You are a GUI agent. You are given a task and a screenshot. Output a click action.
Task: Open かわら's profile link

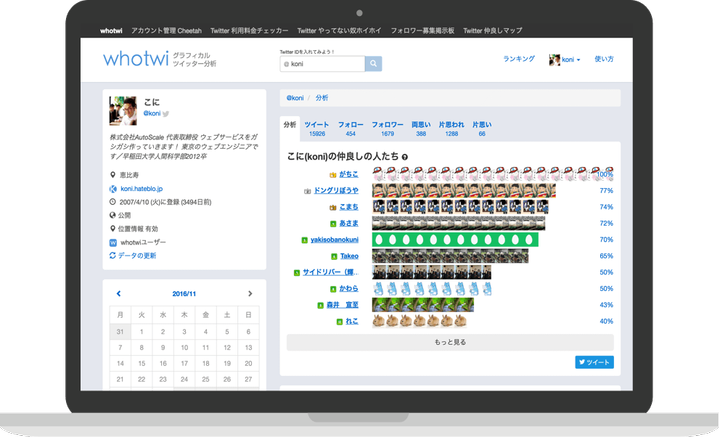tap(349, 289)
